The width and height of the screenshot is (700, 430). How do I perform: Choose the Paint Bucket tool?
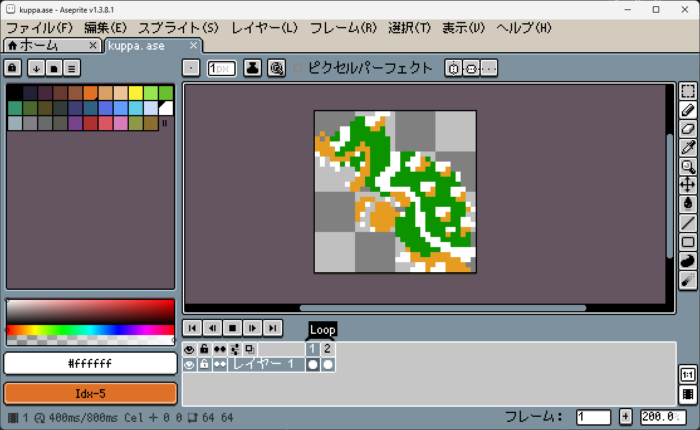coord(688,204)
